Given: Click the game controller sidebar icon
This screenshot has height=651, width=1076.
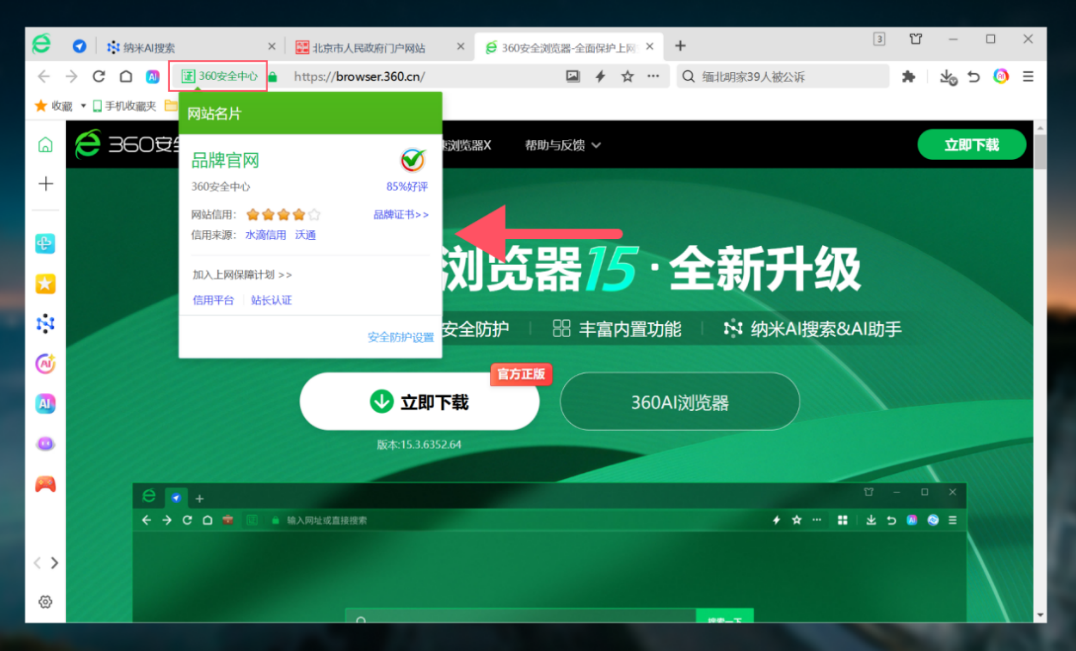Looking at the screenshot, I should pos(45,484).
